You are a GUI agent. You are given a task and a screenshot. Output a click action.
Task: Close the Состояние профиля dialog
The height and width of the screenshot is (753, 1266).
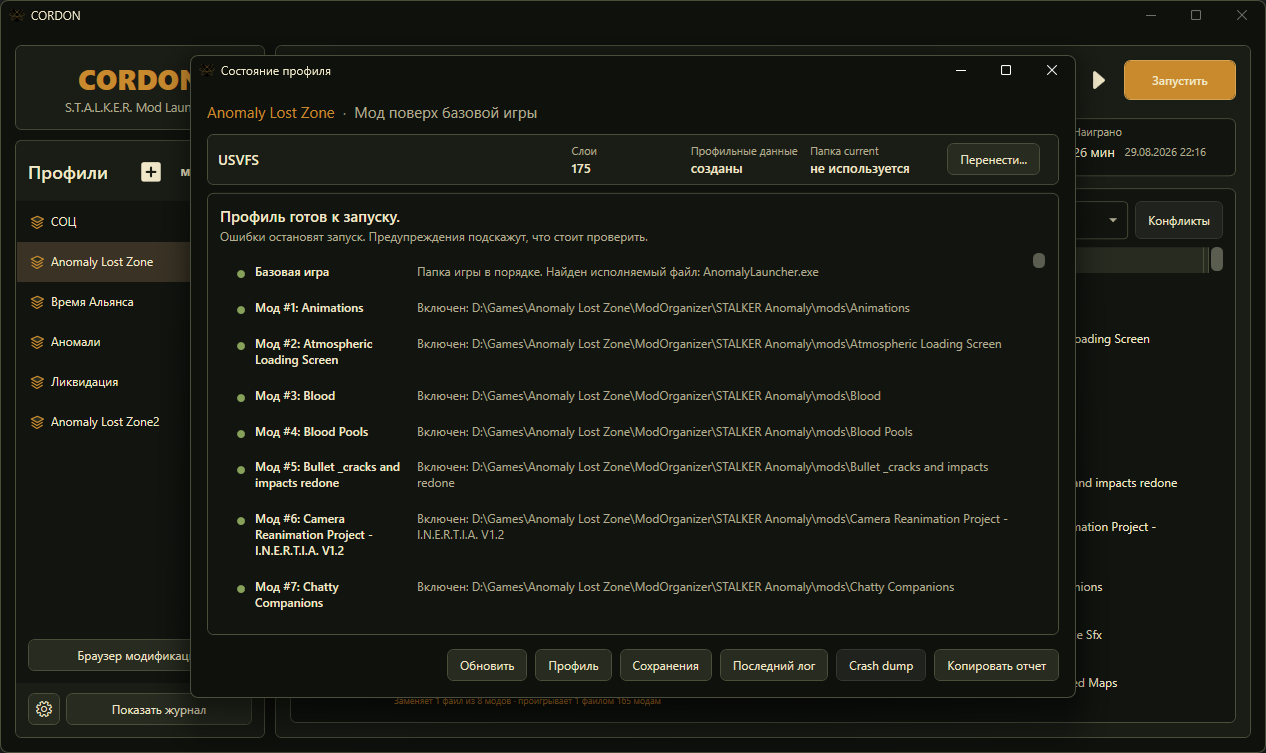coord(1052,70)
